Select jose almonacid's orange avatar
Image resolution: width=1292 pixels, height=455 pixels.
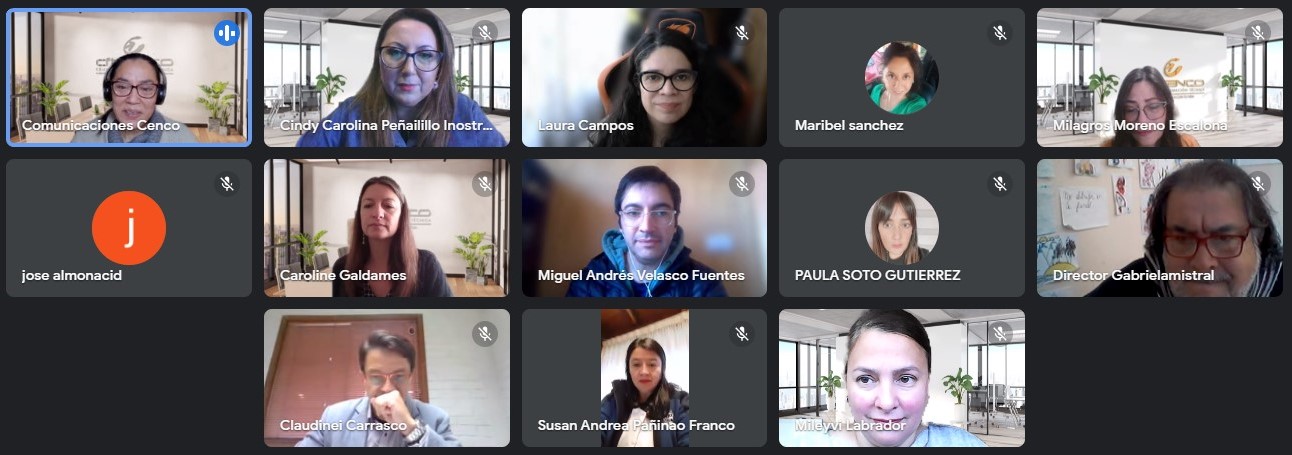(x=129, y=228)
